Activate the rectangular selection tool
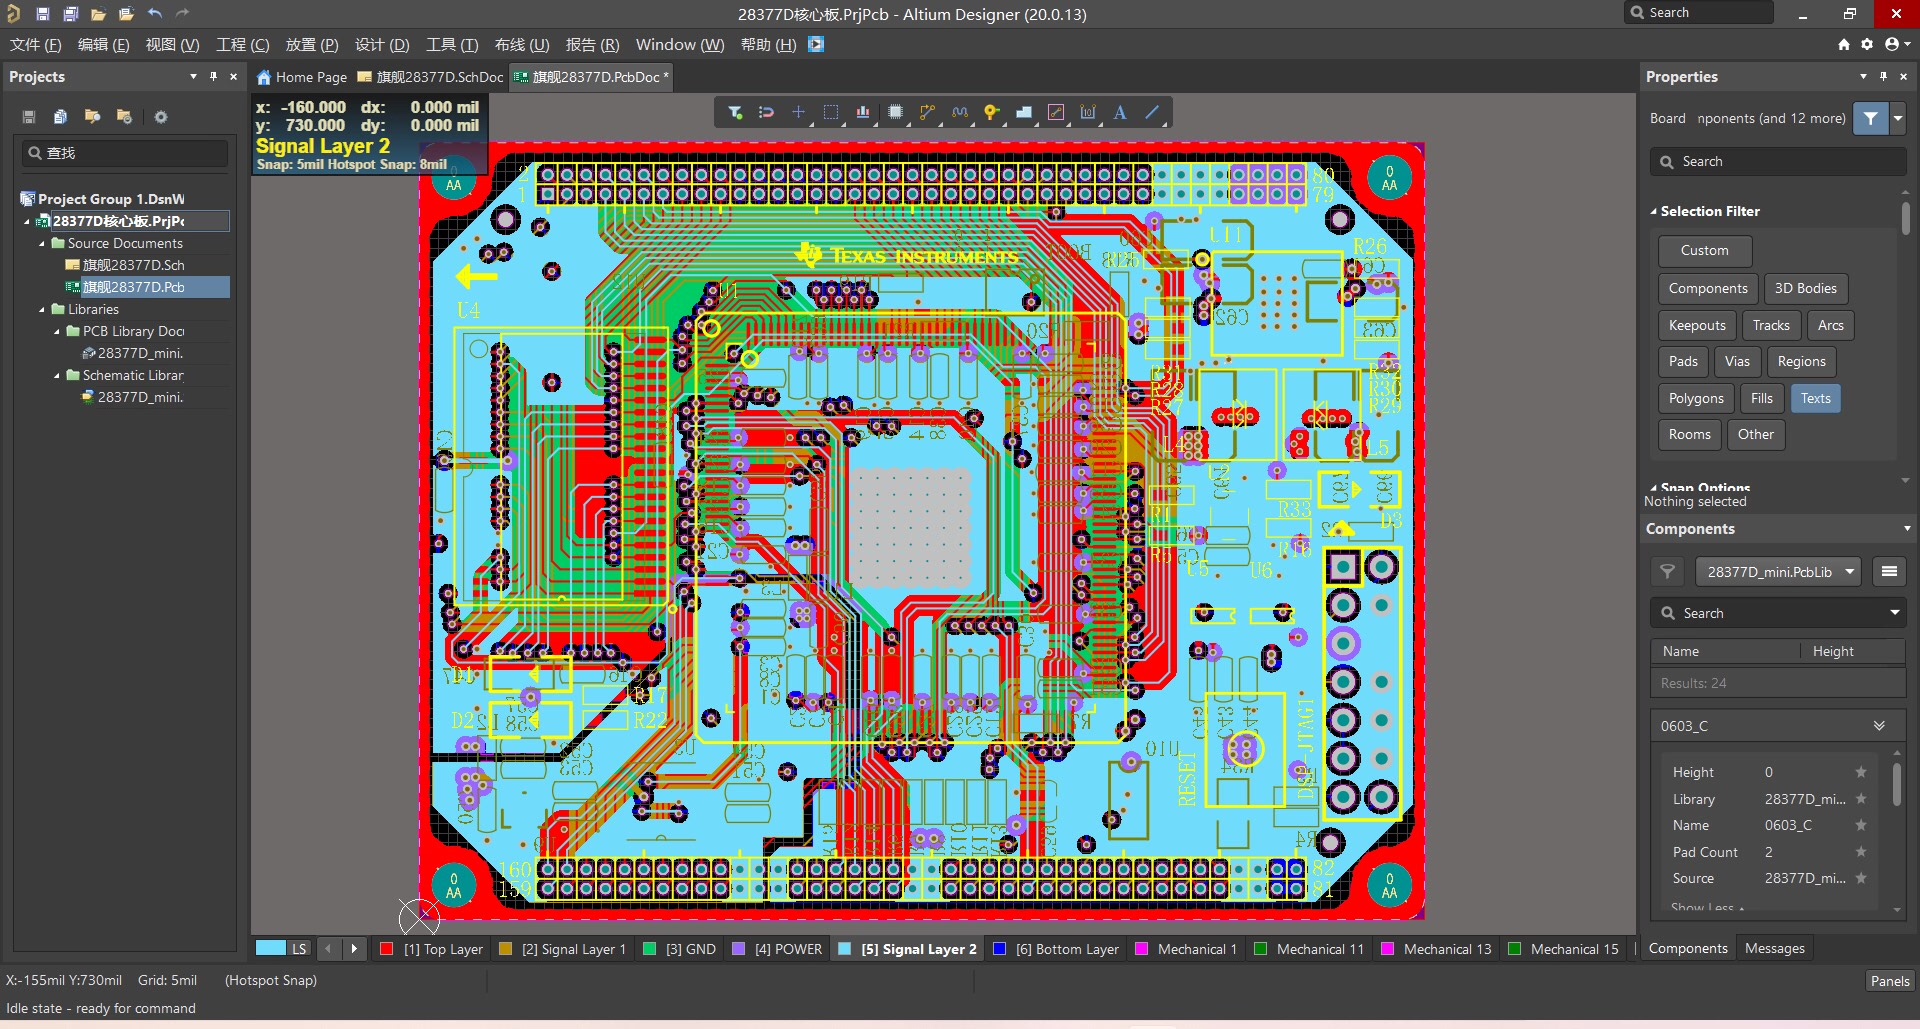This screenshot has height=1029, width=1920. tap(830, 113)
